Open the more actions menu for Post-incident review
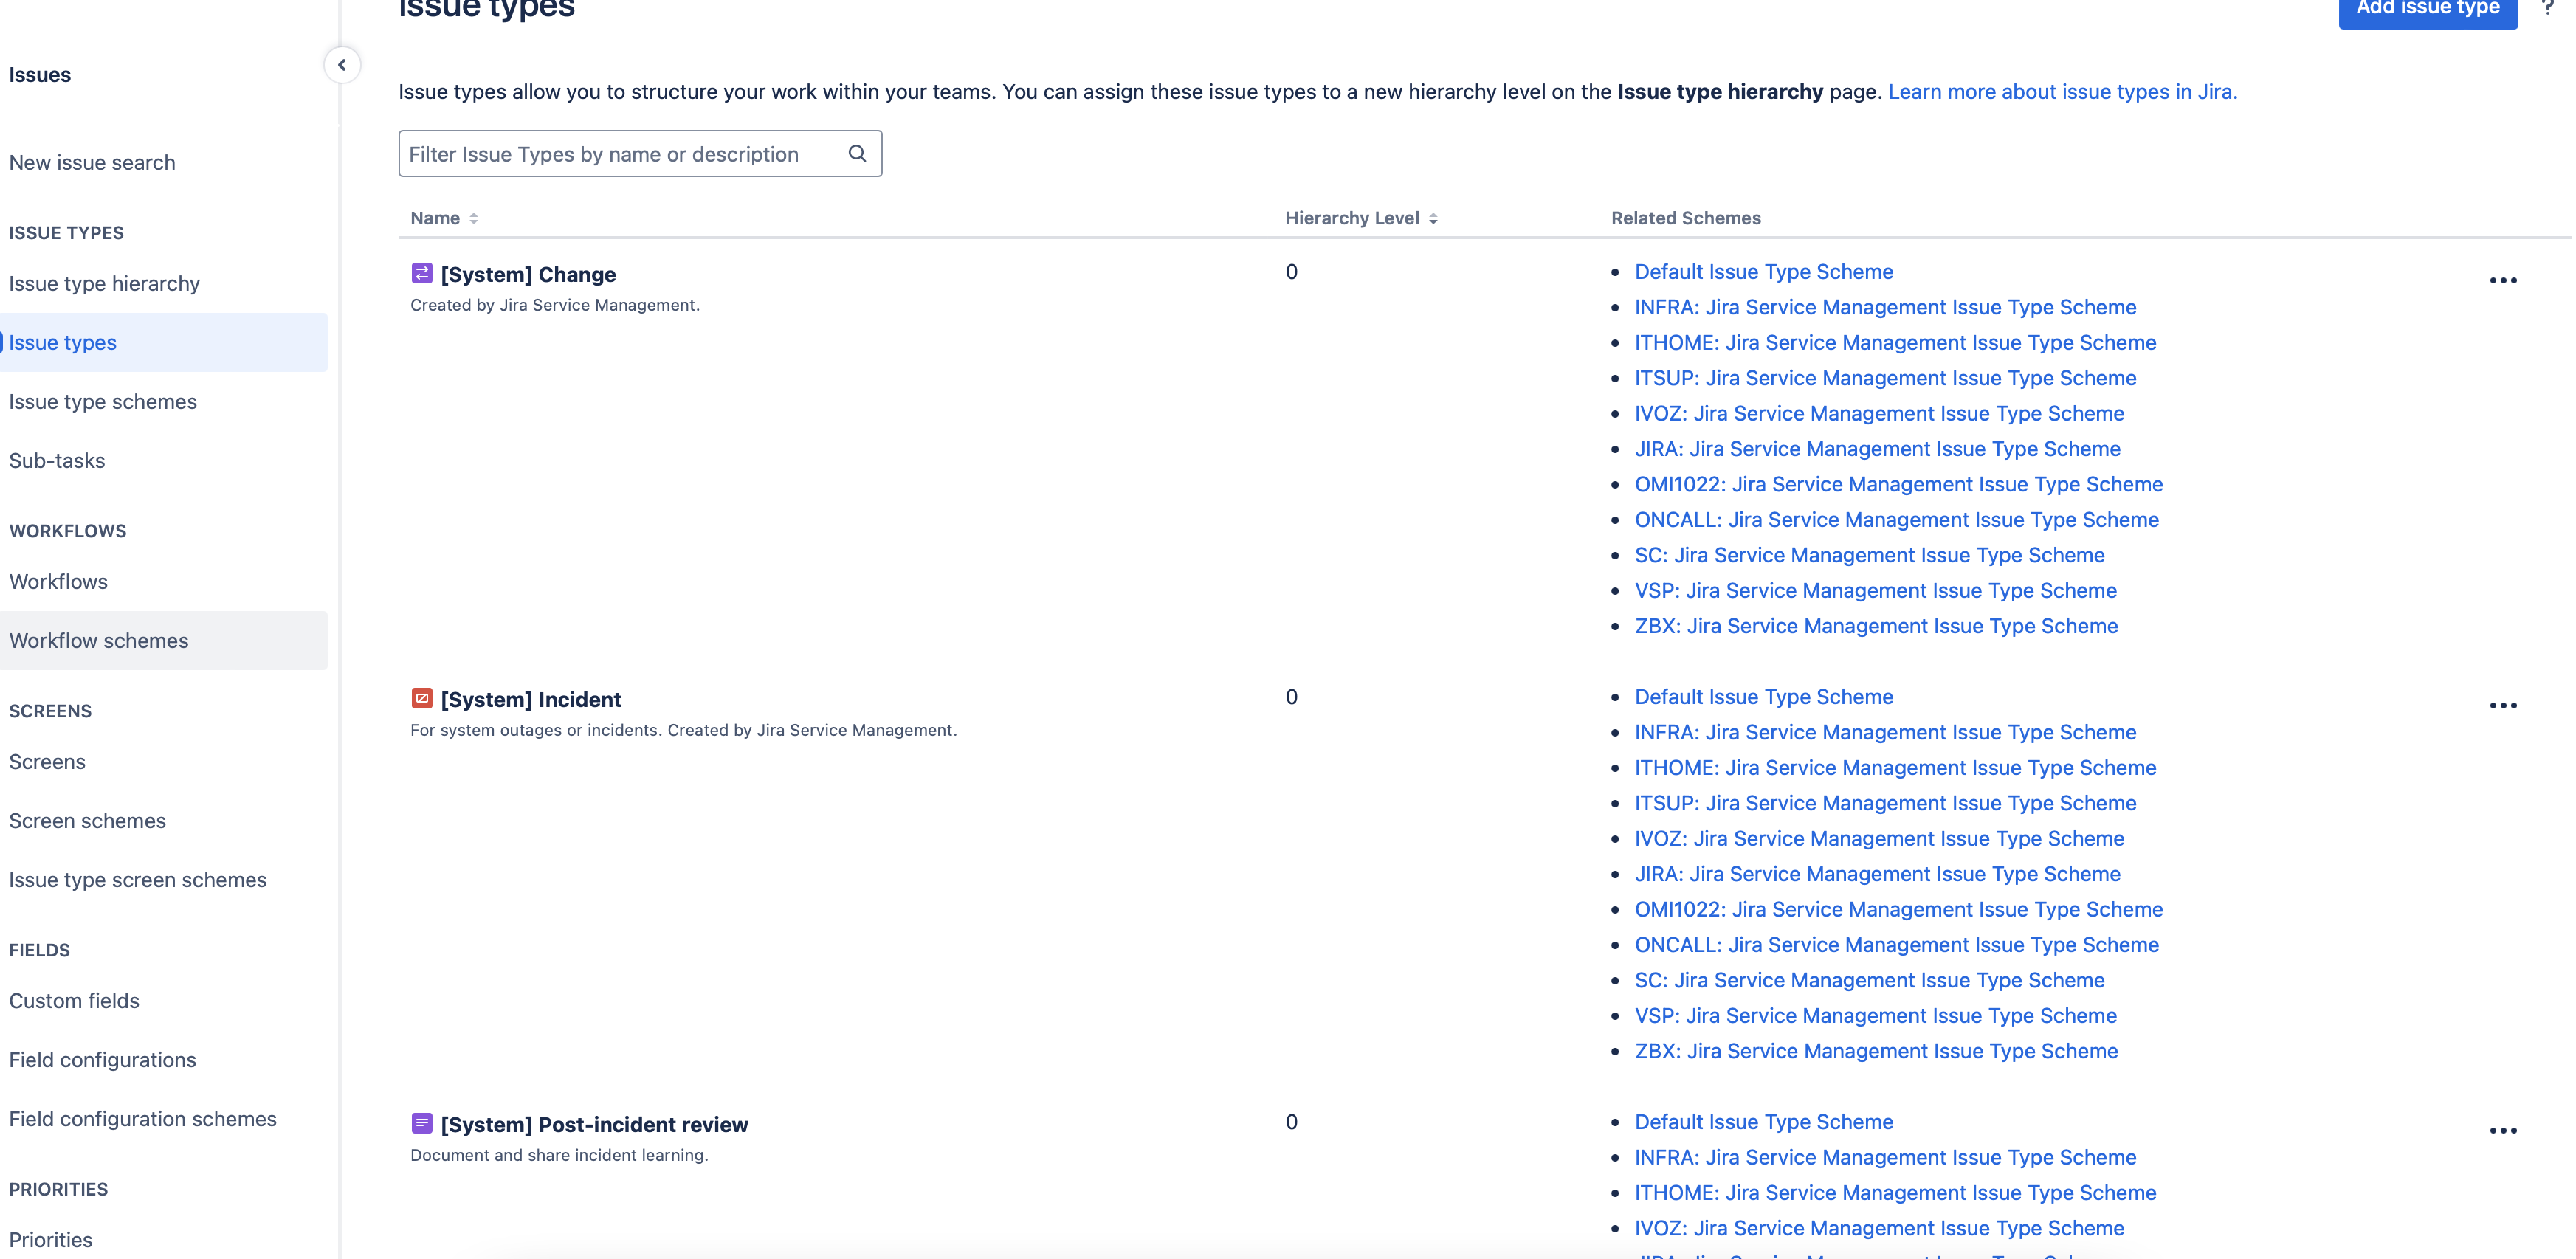 pos(2503,1131)
